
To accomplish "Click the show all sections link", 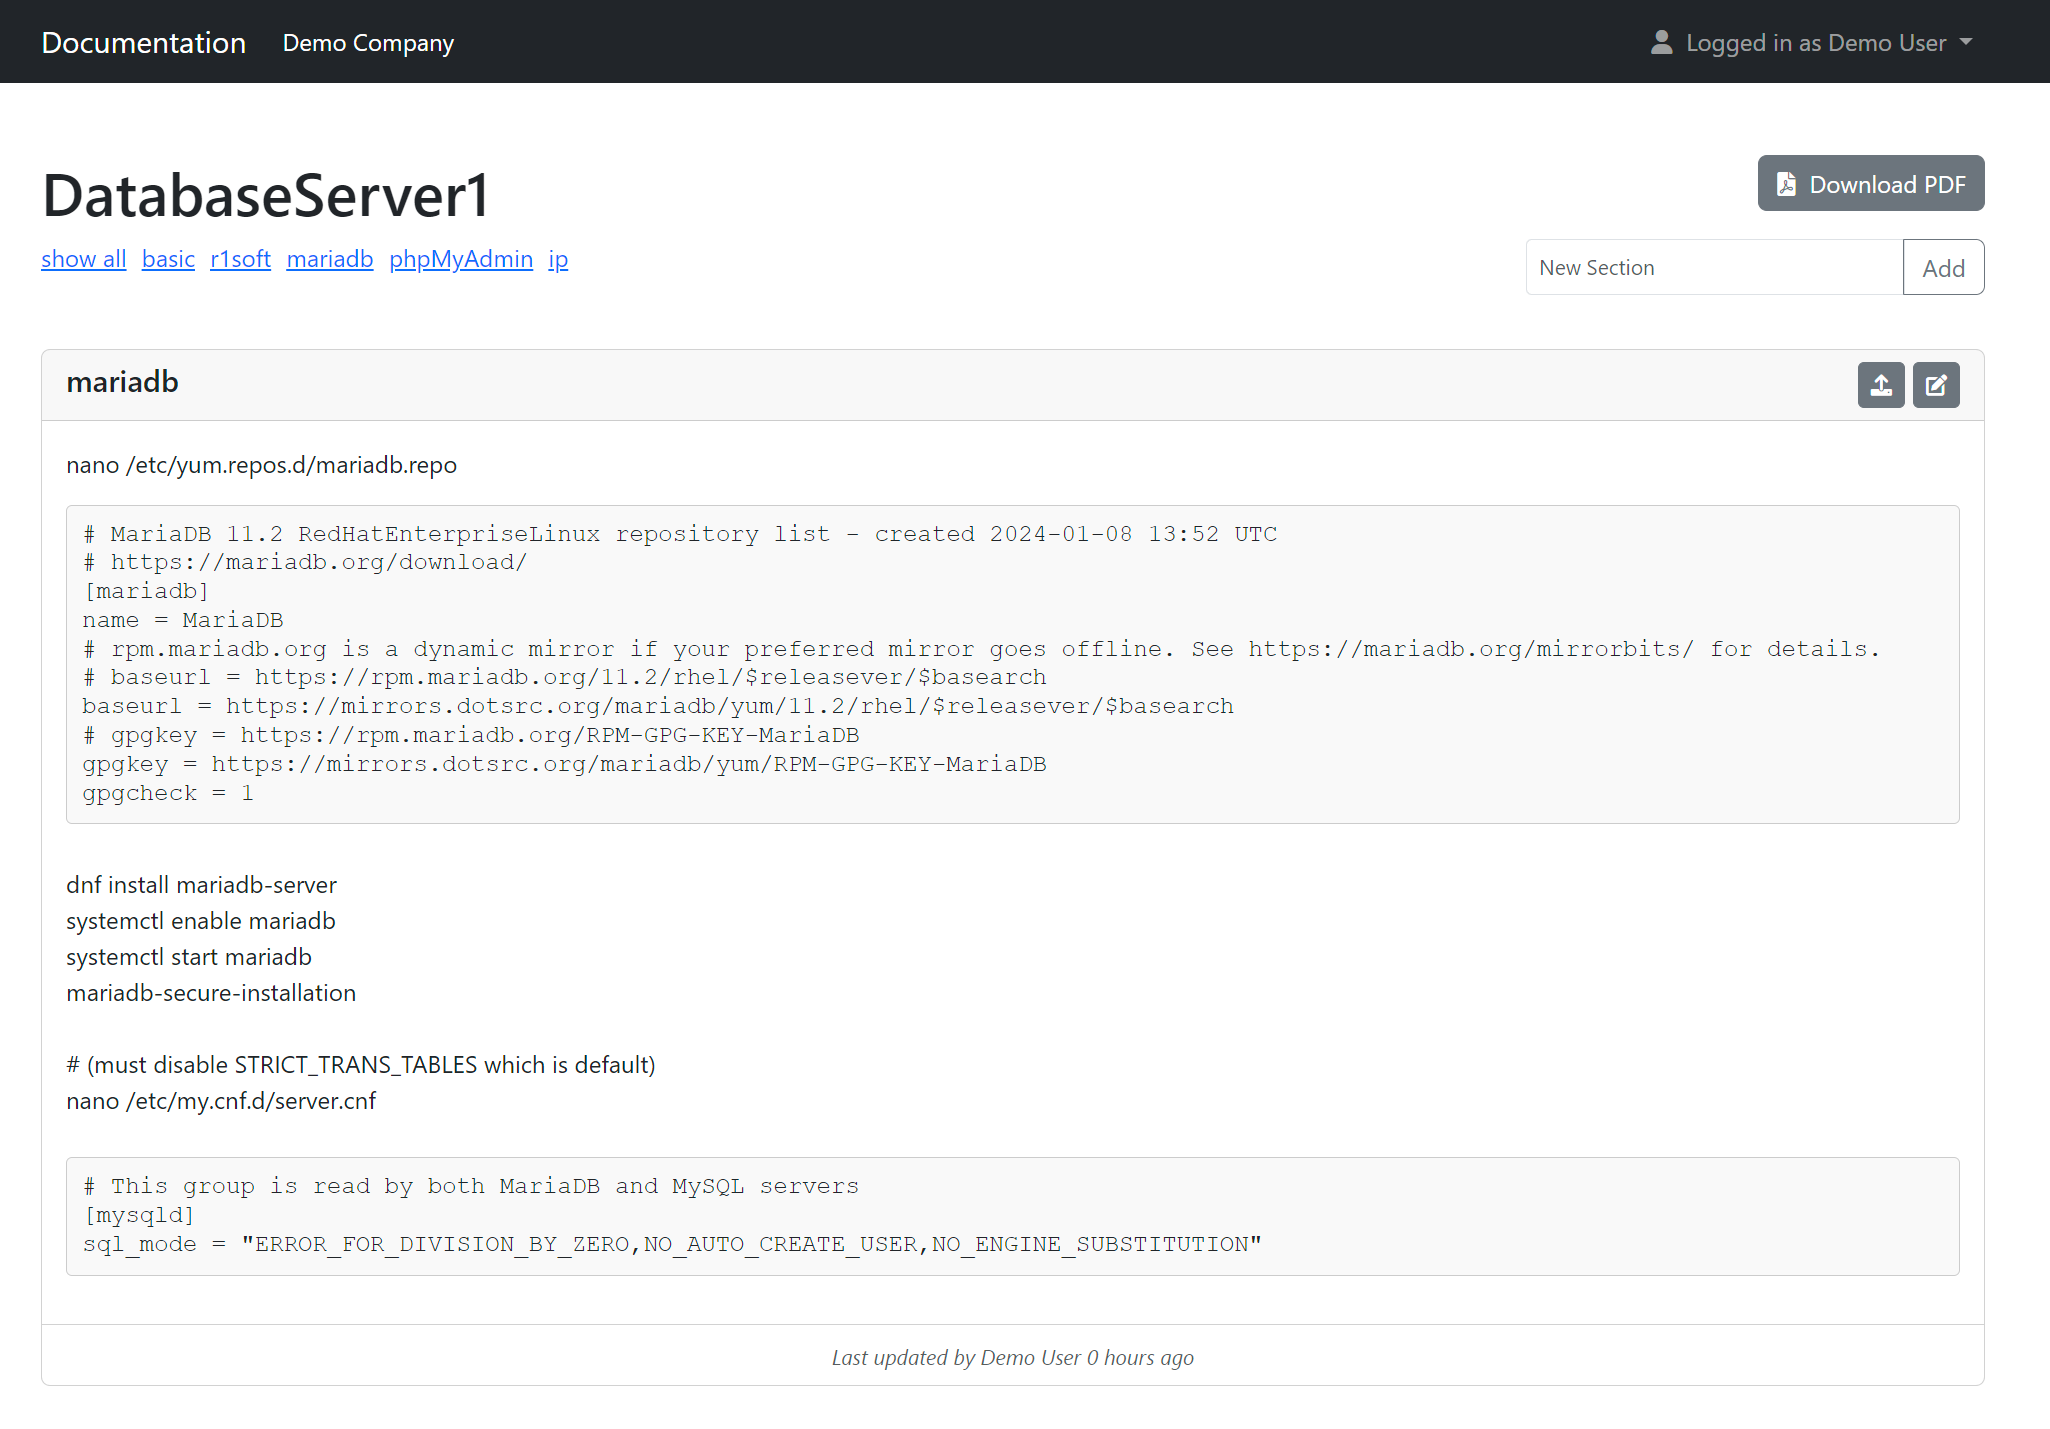I will 84,259.
